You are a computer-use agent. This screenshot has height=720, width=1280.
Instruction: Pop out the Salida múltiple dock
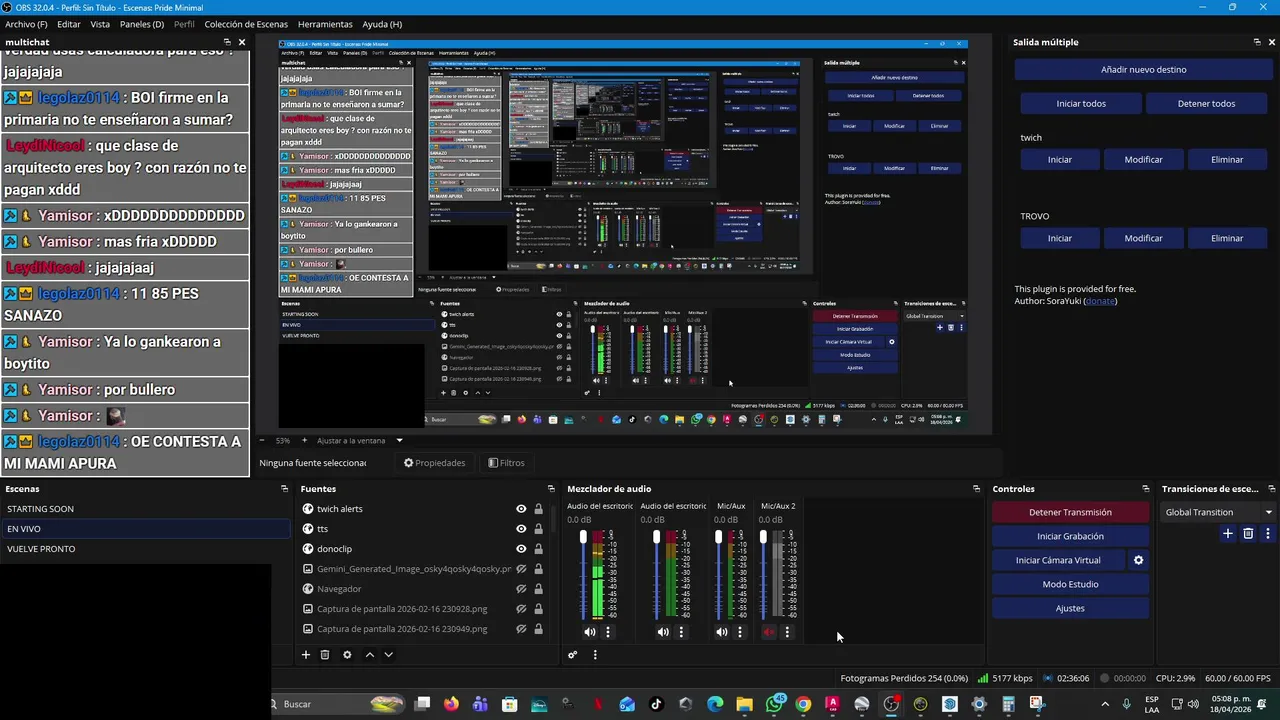click(1257, 42)
